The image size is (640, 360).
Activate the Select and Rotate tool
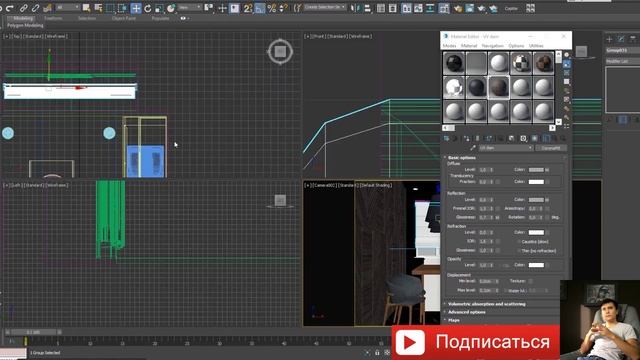click(x=147, y=8)
